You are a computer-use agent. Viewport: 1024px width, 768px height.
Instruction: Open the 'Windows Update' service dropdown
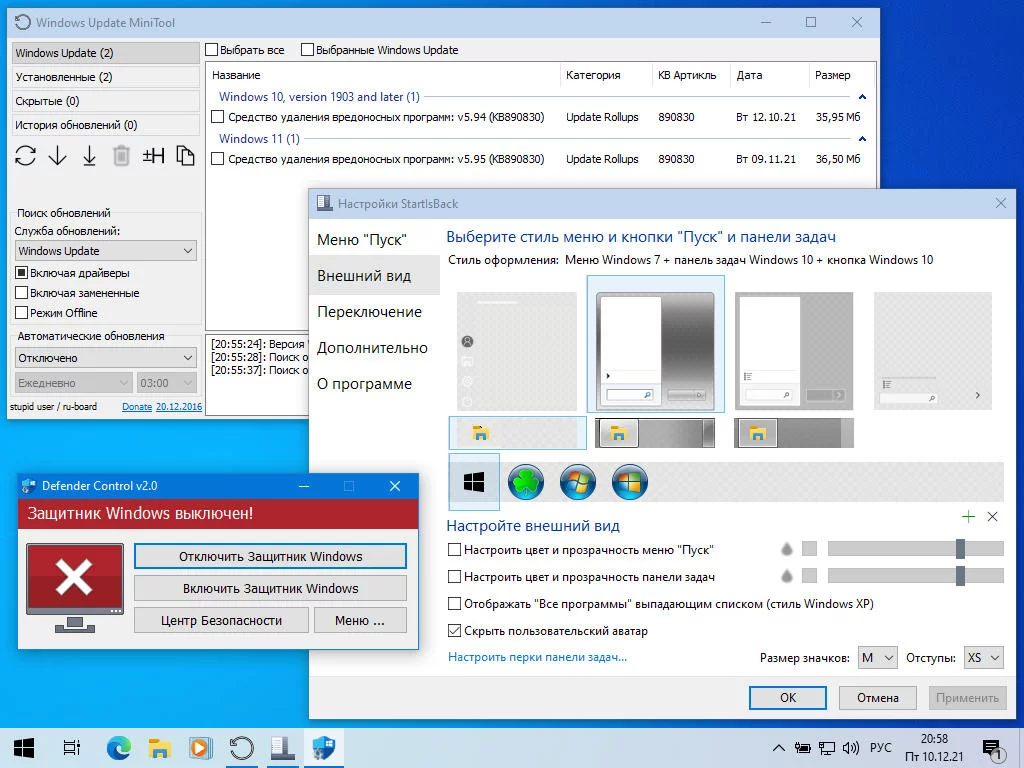(105, 251)
